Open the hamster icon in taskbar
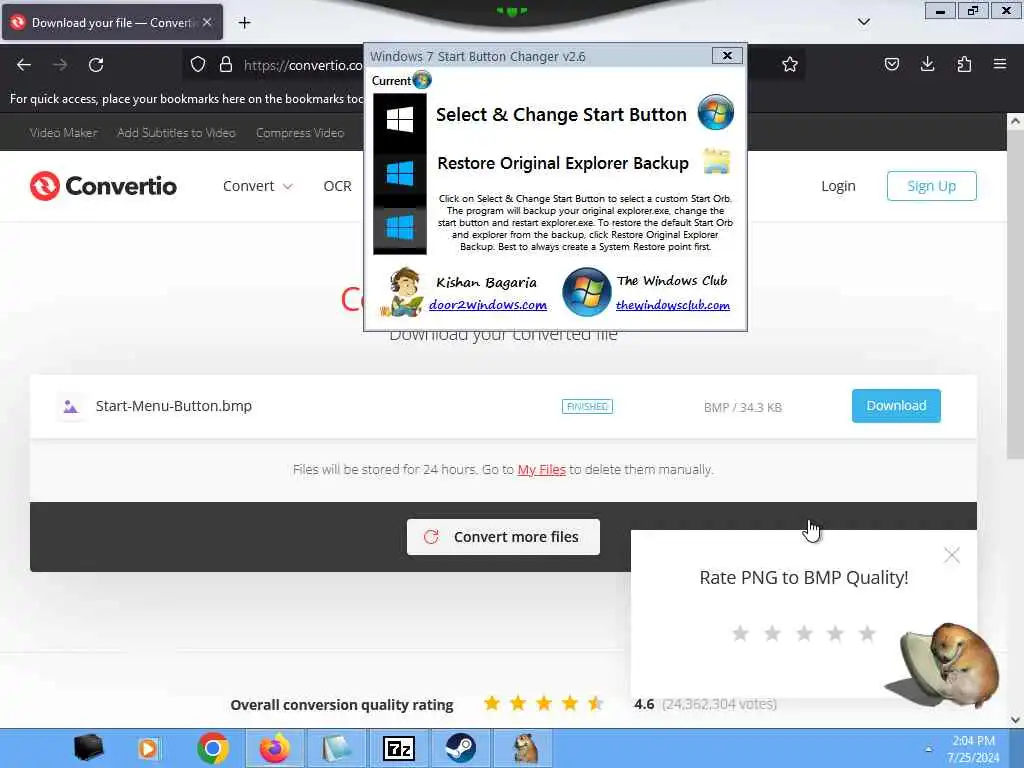The width and height of the screenshot is (1024, 768). [524, 748]
